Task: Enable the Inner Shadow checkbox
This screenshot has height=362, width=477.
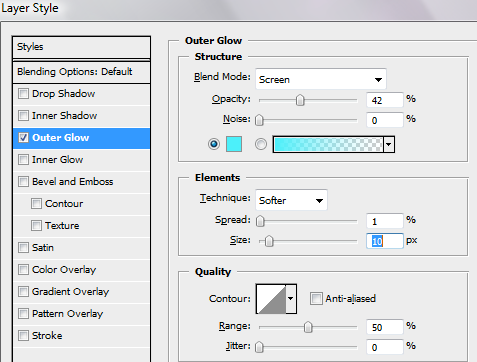Action: [23, 116]
